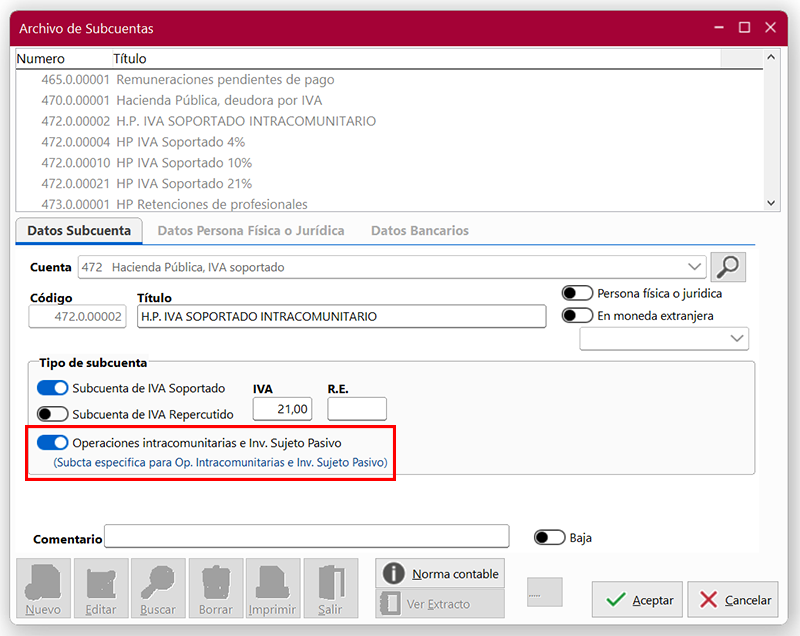Select HP IVA Soportado 10% row

(184, 163)
